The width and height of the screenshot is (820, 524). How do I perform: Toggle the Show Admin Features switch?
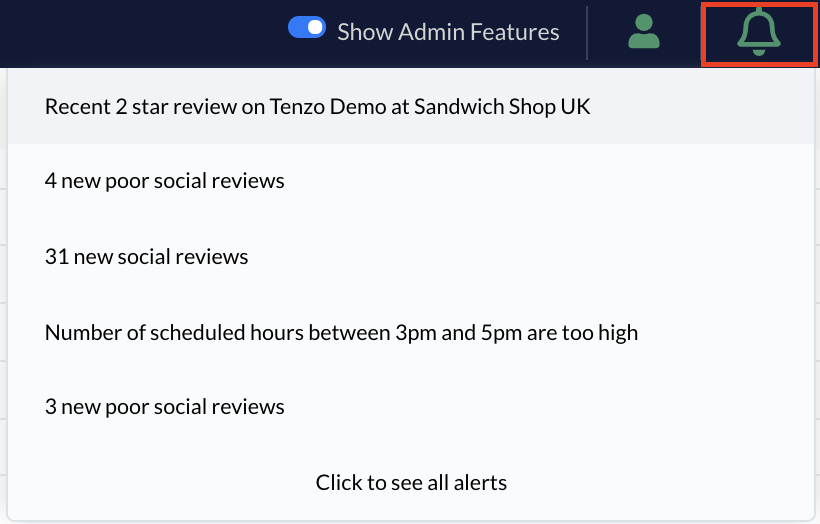[307, 27]
